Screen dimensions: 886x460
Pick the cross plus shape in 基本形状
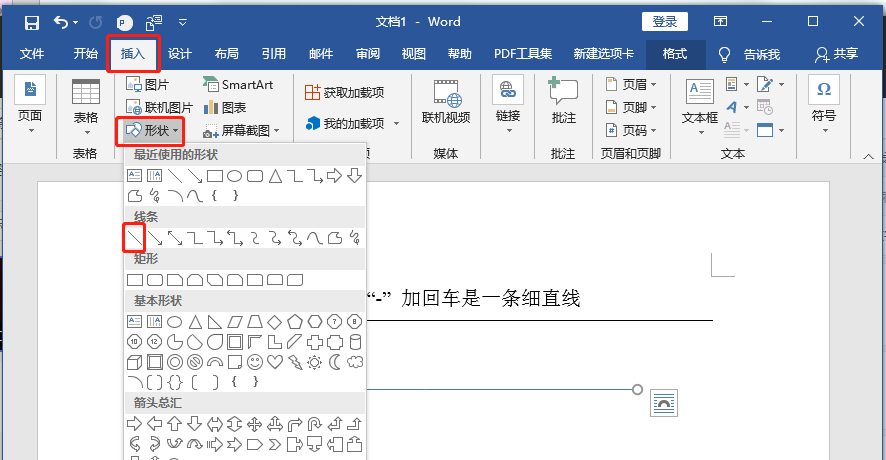[x=315, y=342]
